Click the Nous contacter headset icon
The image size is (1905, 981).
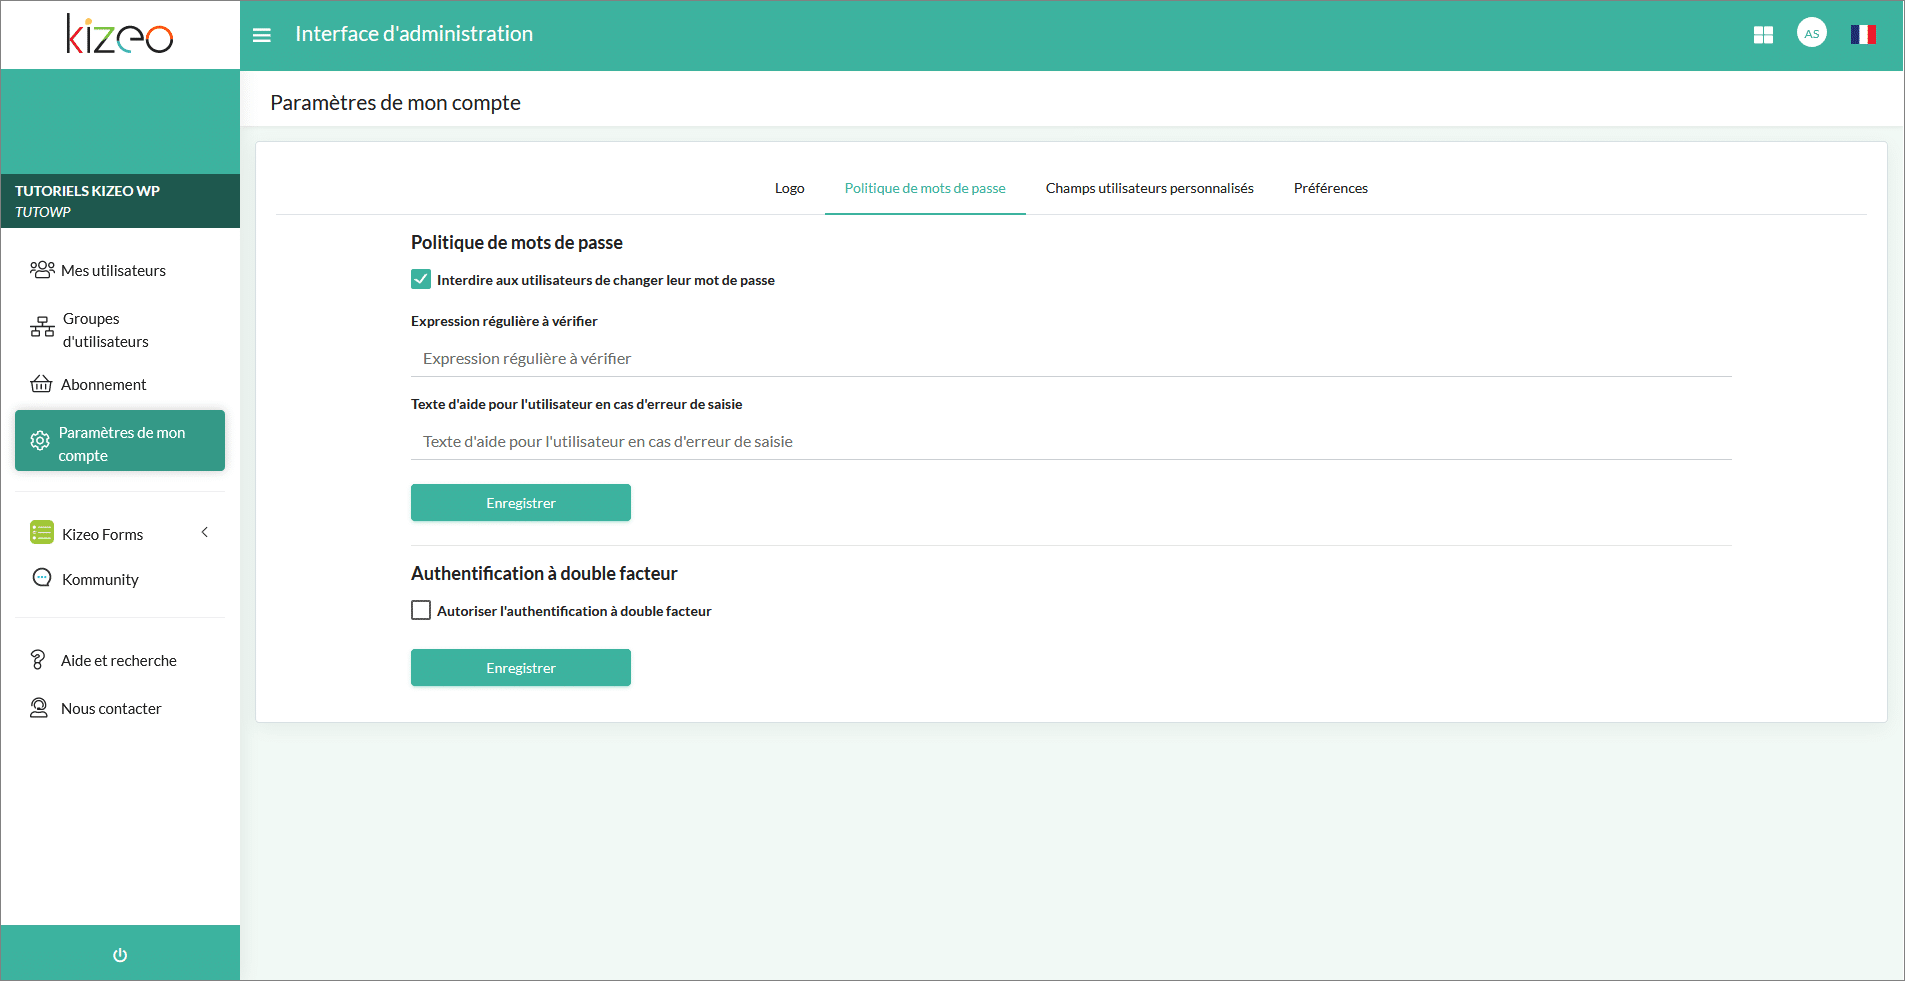39,708
